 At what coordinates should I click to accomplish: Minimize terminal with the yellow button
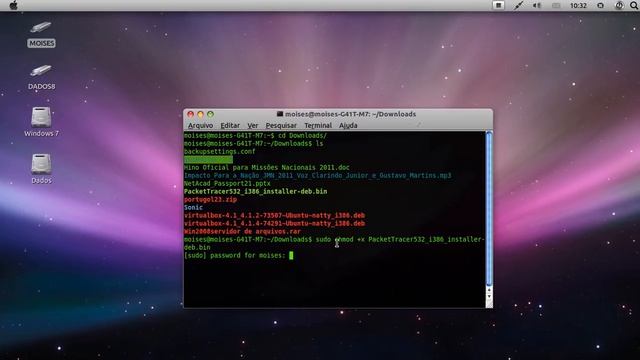coord(200,114)
